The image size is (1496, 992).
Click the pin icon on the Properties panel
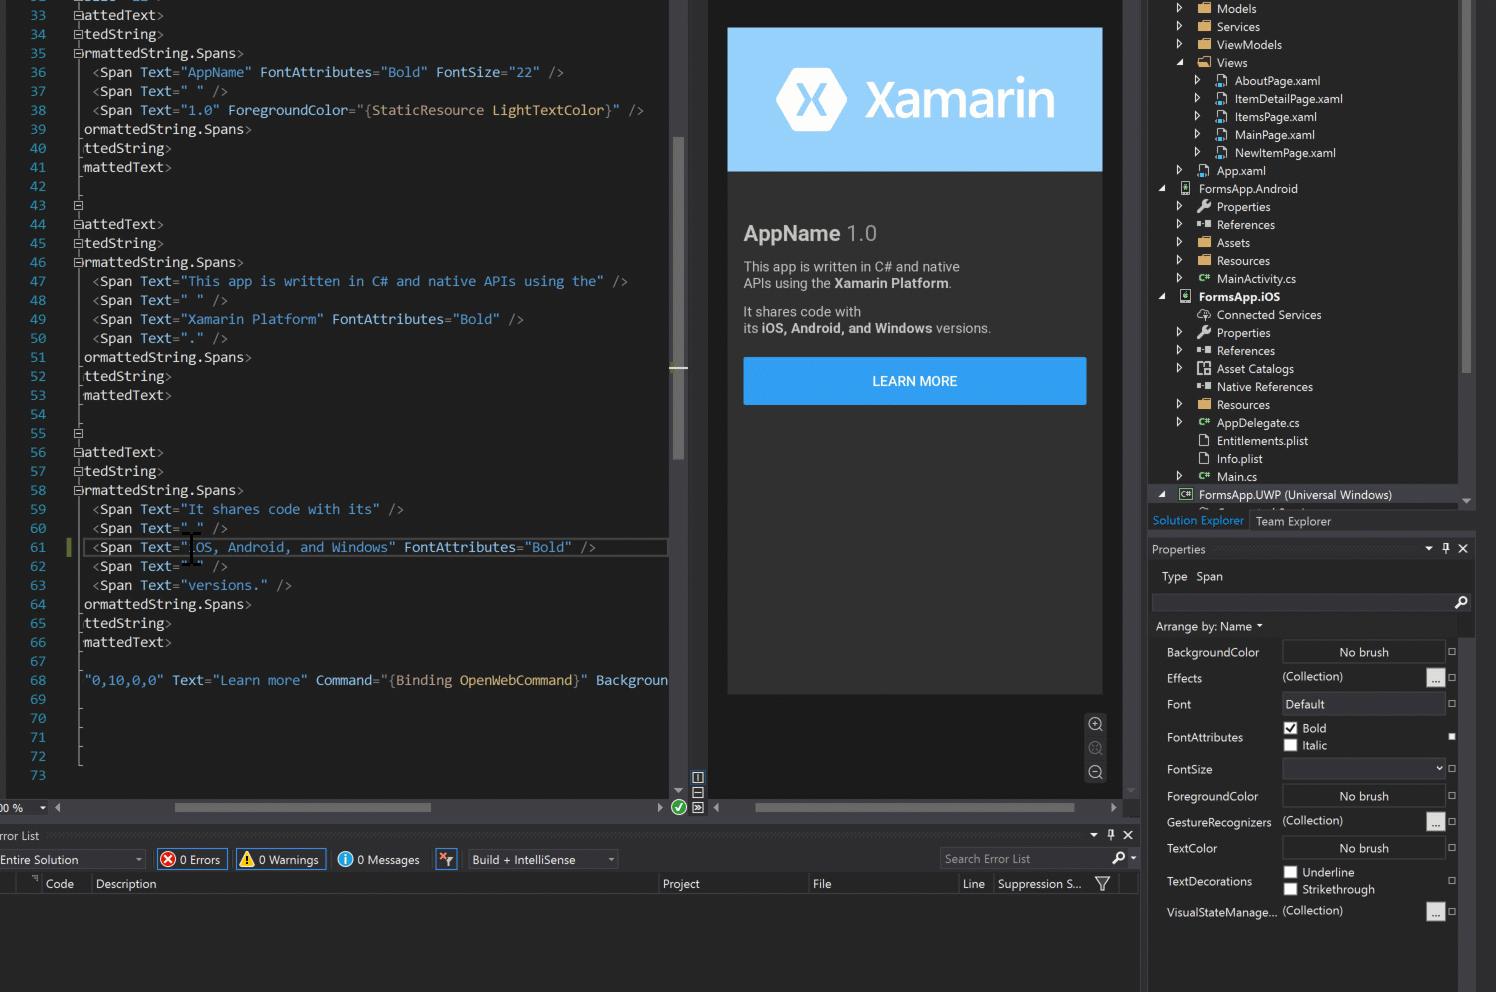click(1445, 548)
